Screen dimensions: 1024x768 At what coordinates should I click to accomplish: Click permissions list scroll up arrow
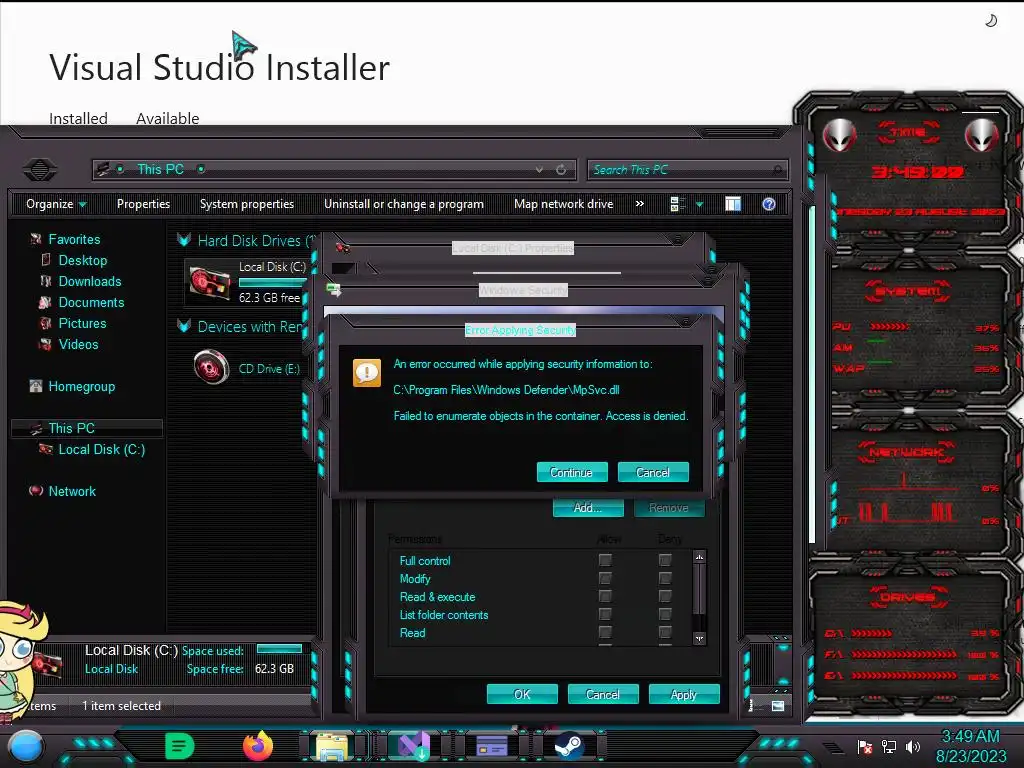click(x=699, y=557)
